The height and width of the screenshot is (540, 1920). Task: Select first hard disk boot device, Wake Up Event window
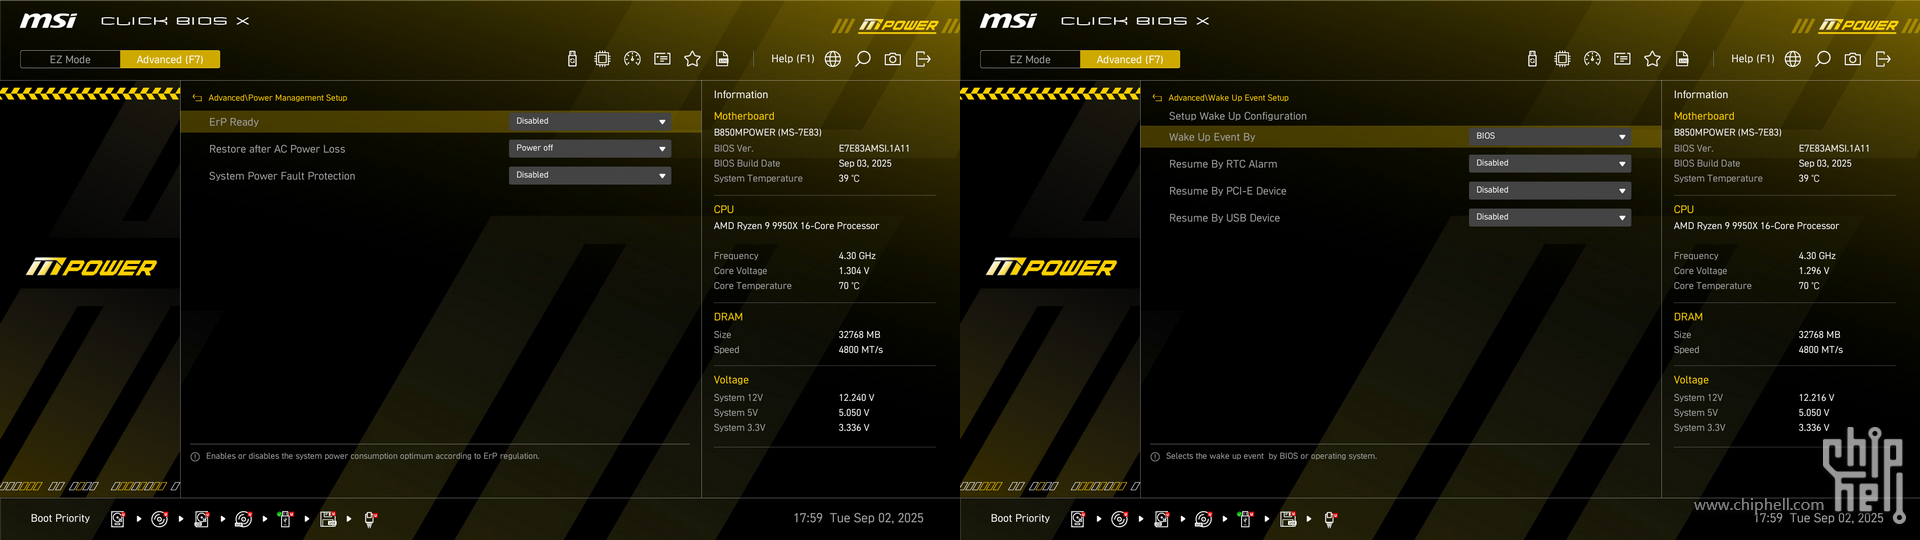coord(1078,519)
